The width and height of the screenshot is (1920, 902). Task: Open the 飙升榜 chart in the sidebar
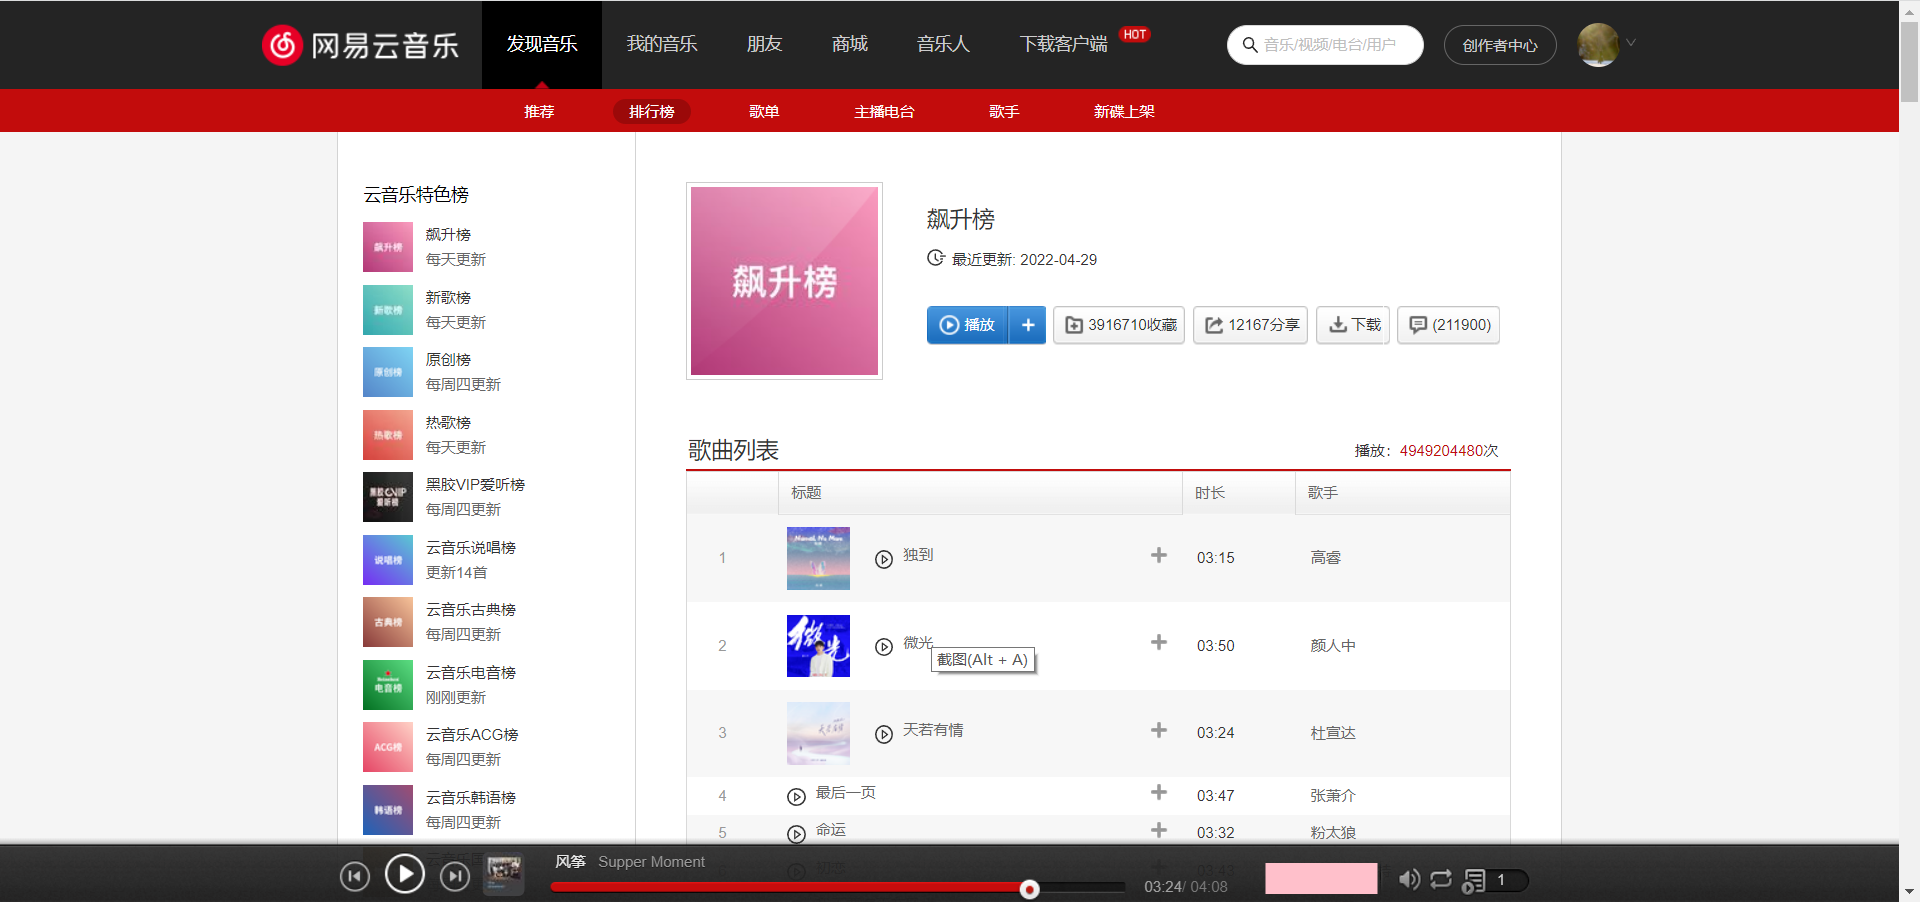(x=448, y=234)
